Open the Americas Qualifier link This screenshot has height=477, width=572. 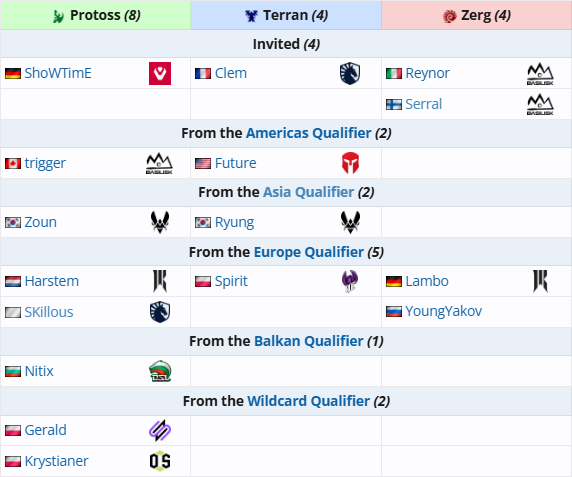click(x=309, y=133)
